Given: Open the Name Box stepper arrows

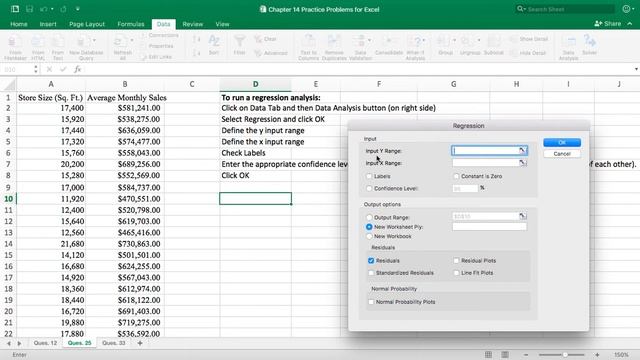Looking at the screenshot, I should 36,69.
